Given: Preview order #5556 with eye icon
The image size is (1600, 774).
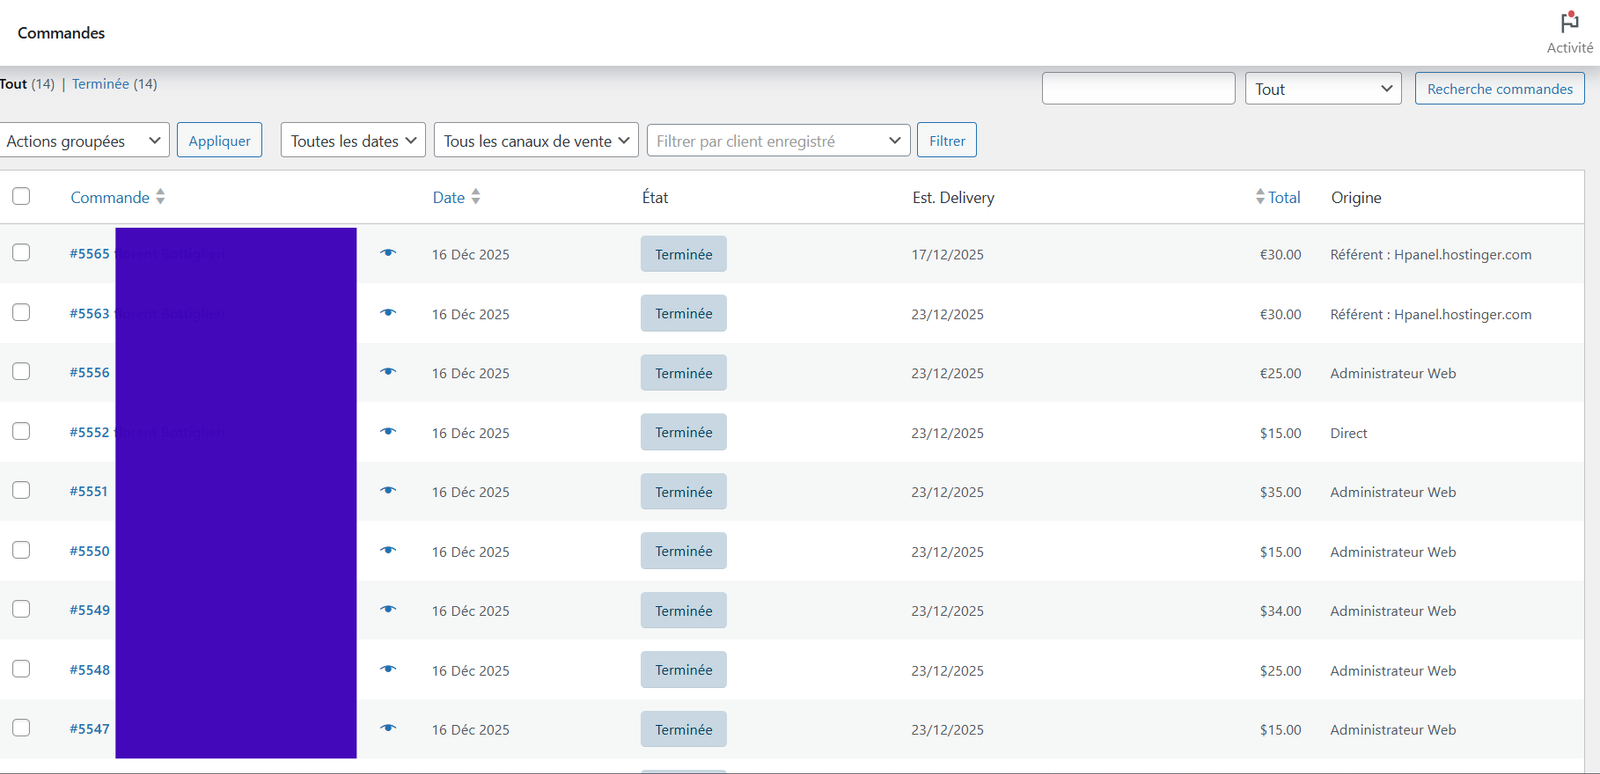Looking at the screenshot, I should (388, 372).
